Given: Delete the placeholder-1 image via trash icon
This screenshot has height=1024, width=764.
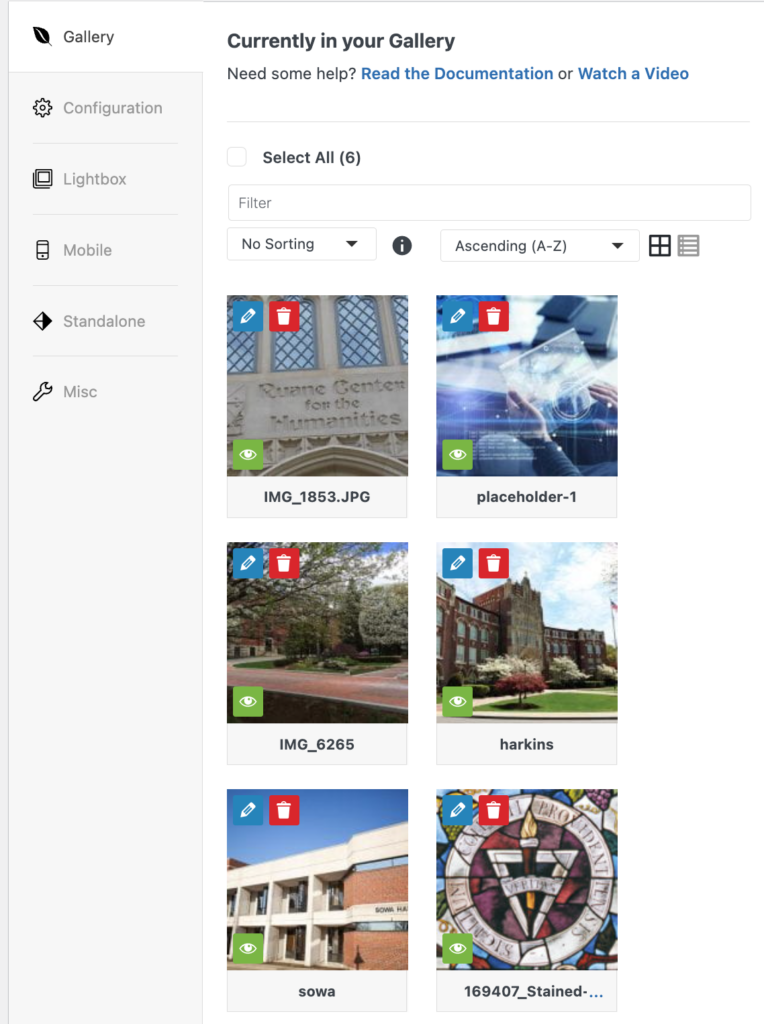Looking at the screenshot, I should pos(493,316).
